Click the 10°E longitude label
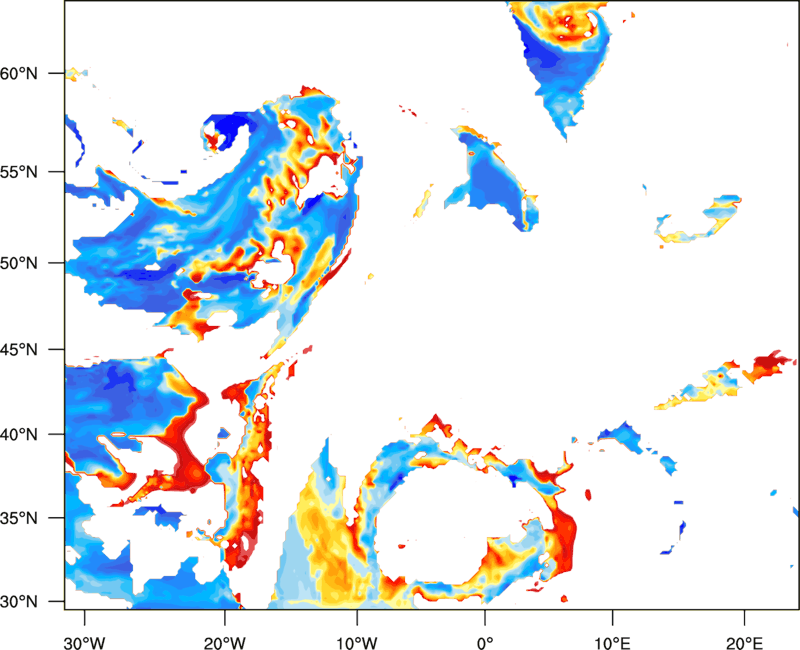 click(x=612, y=643)
